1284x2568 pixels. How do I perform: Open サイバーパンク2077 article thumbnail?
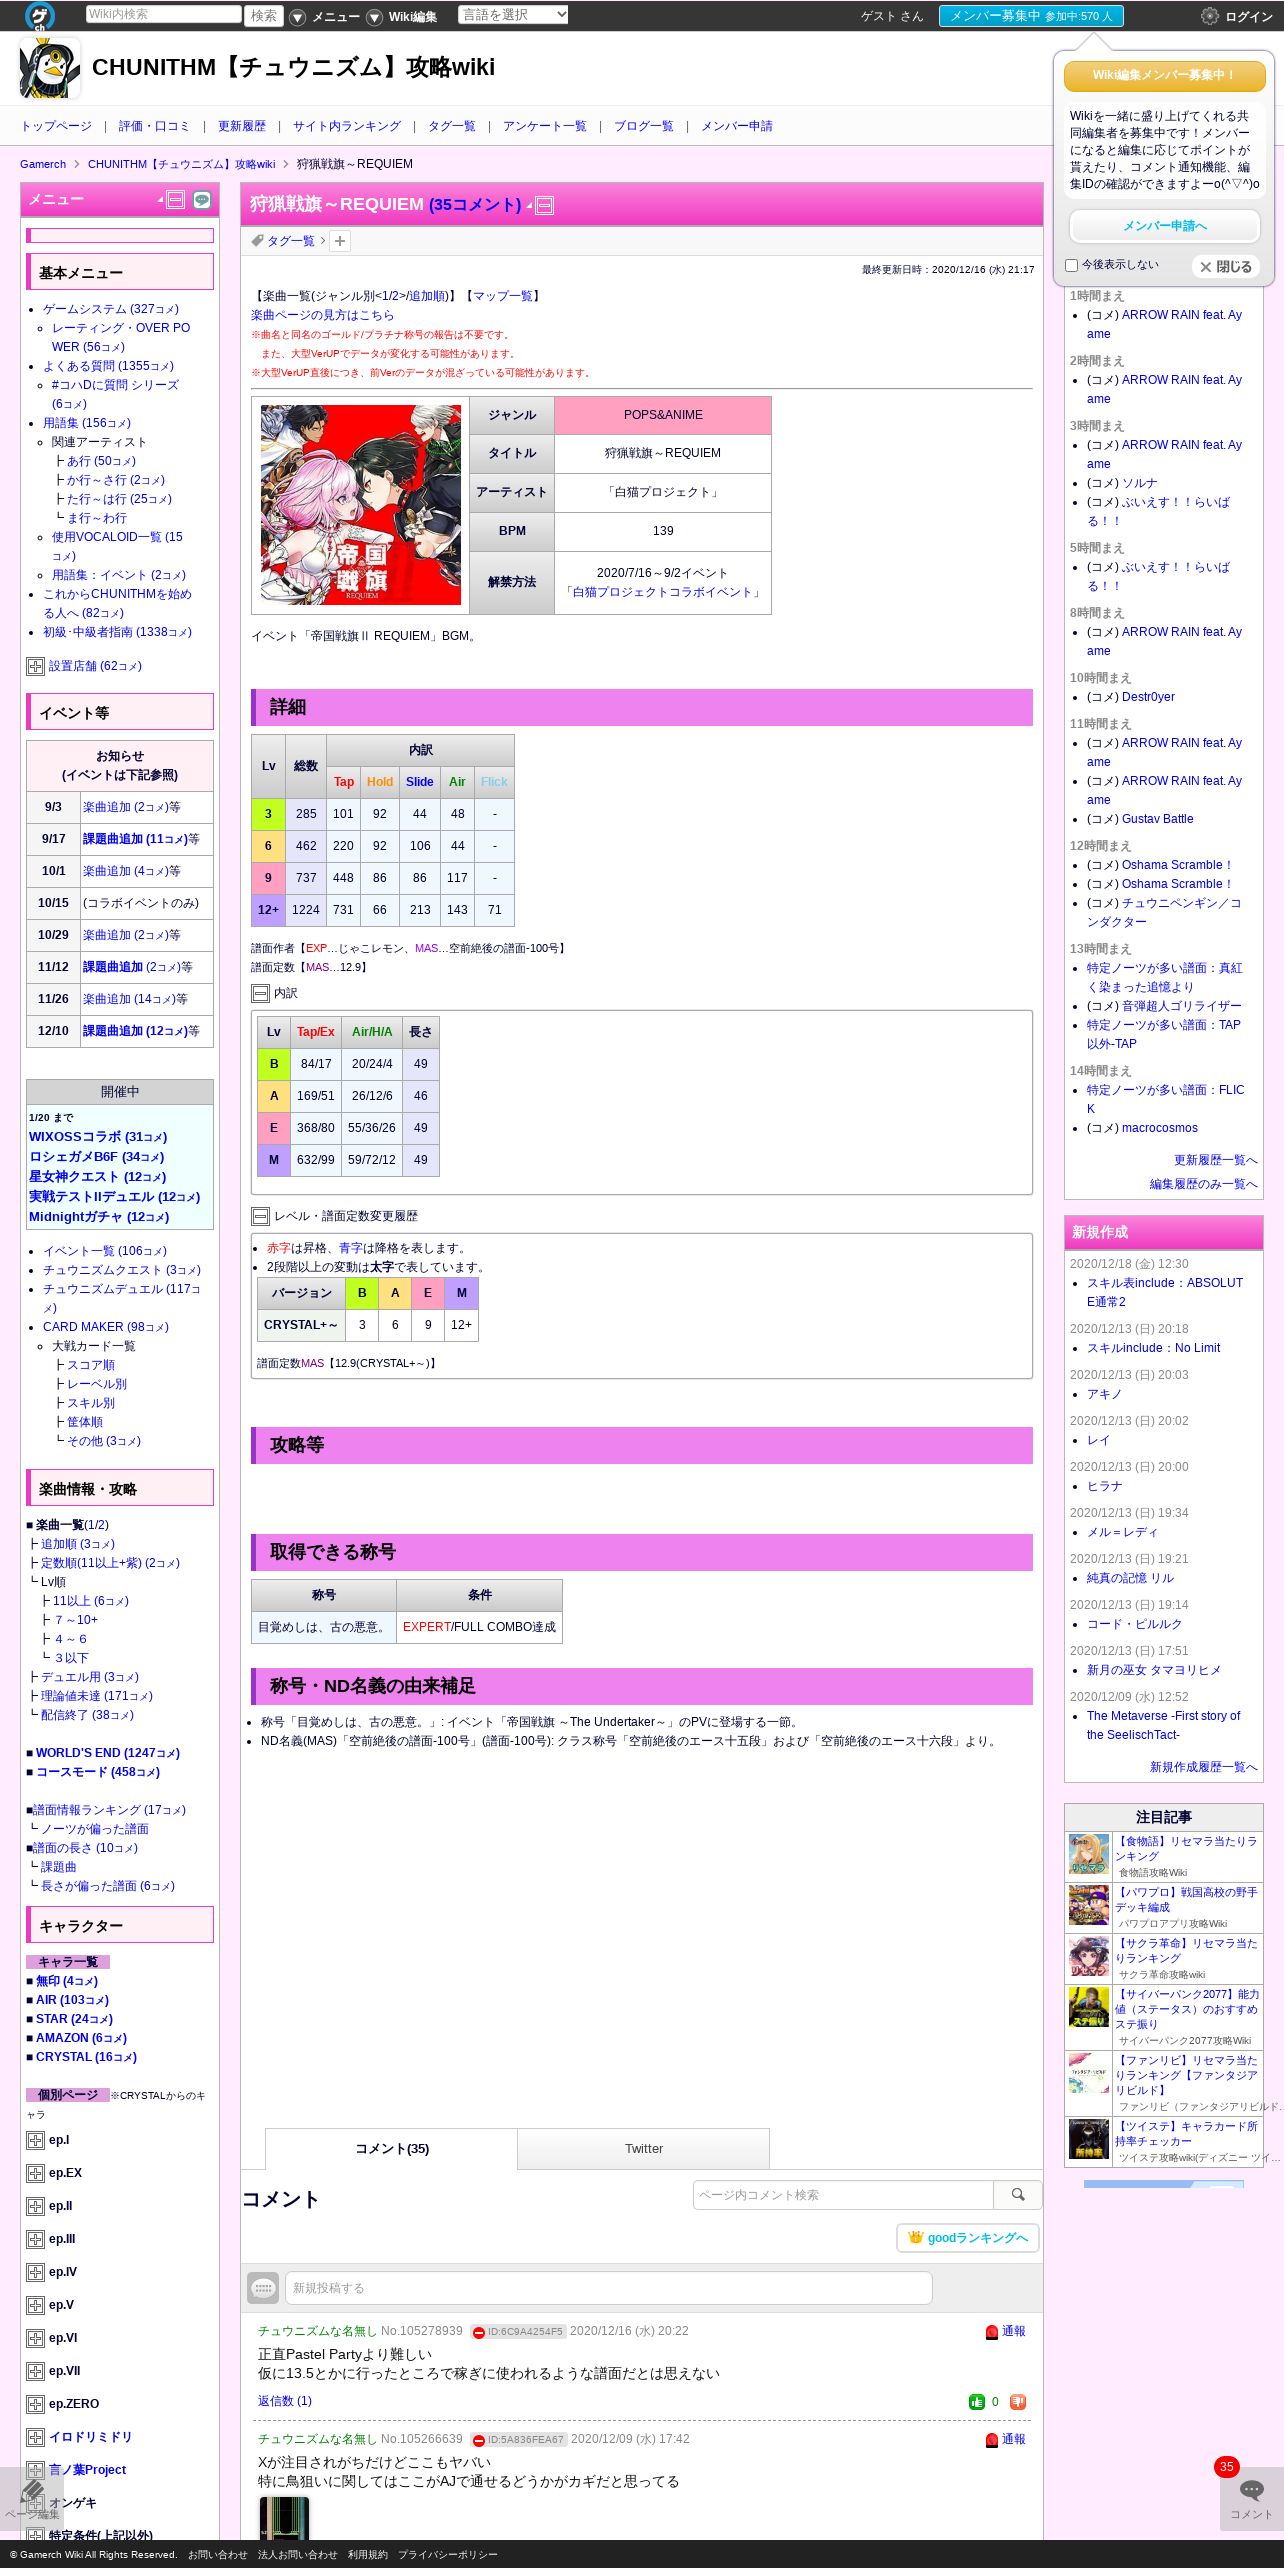(x=1089, y=2007)
